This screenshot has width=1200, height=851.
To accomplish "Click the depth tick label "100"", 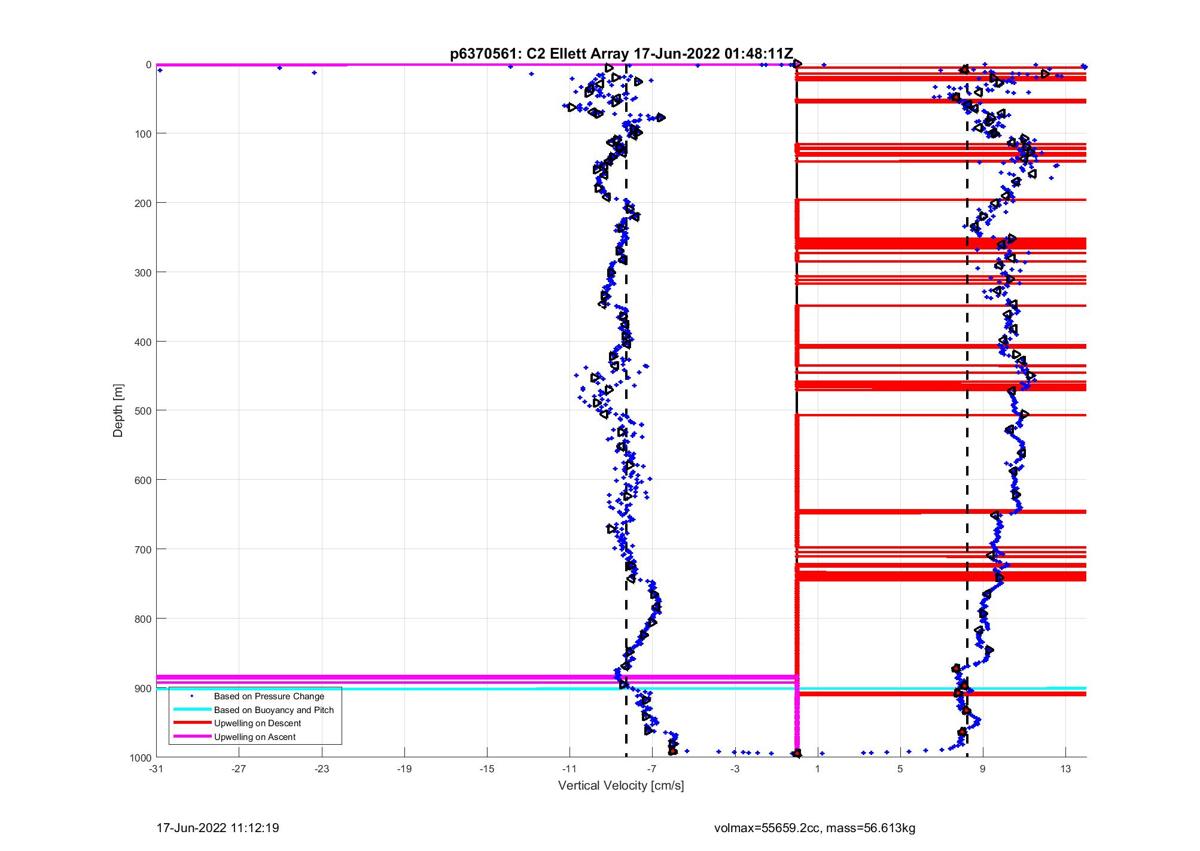I will coord(141,134).
